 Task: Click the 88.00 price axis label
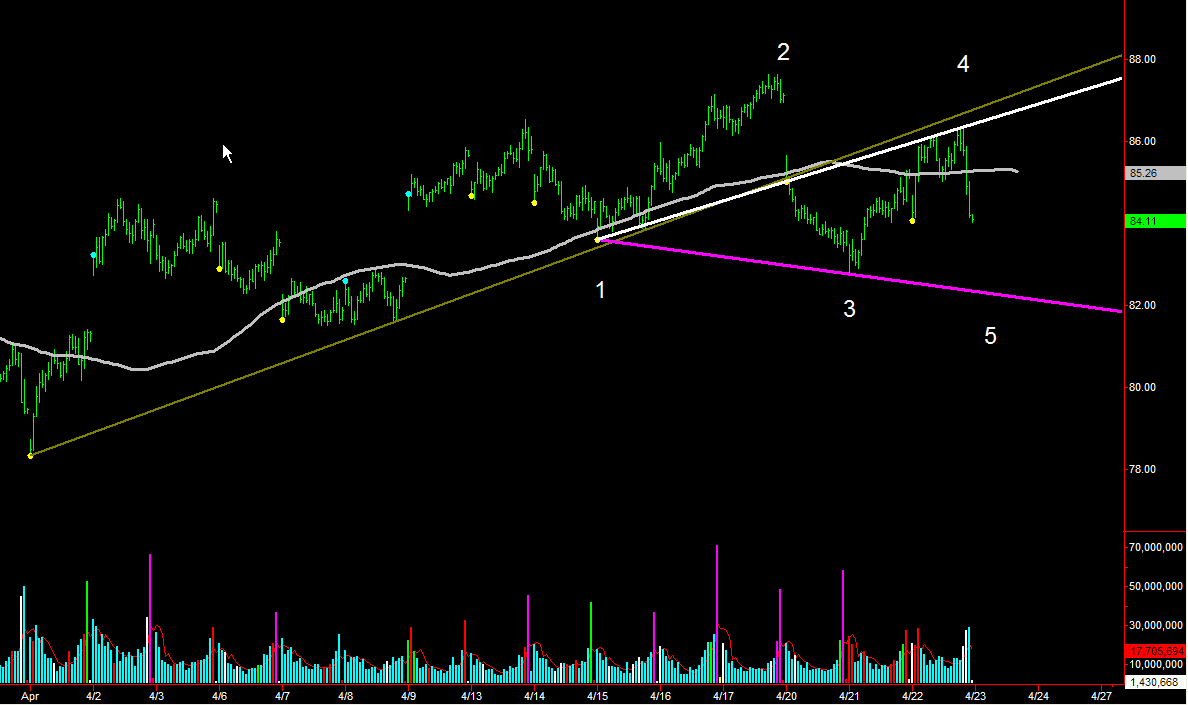tap(1142, 59)
